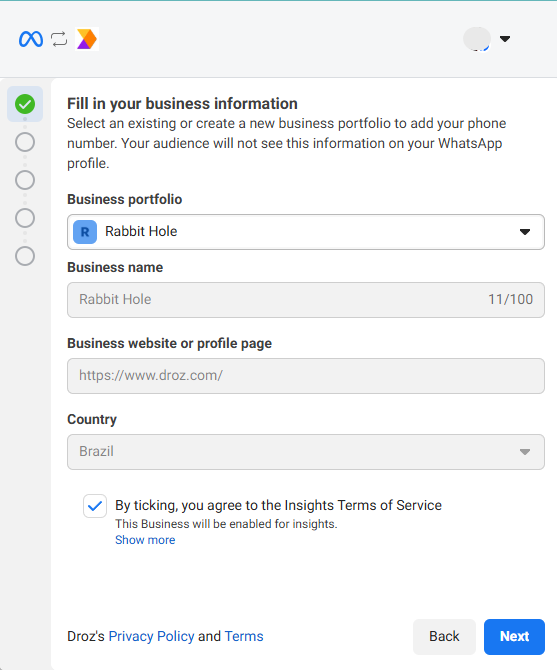This screenshot has width=557, height=670.
Task: Click the Next button
Action: pos(514,637)
